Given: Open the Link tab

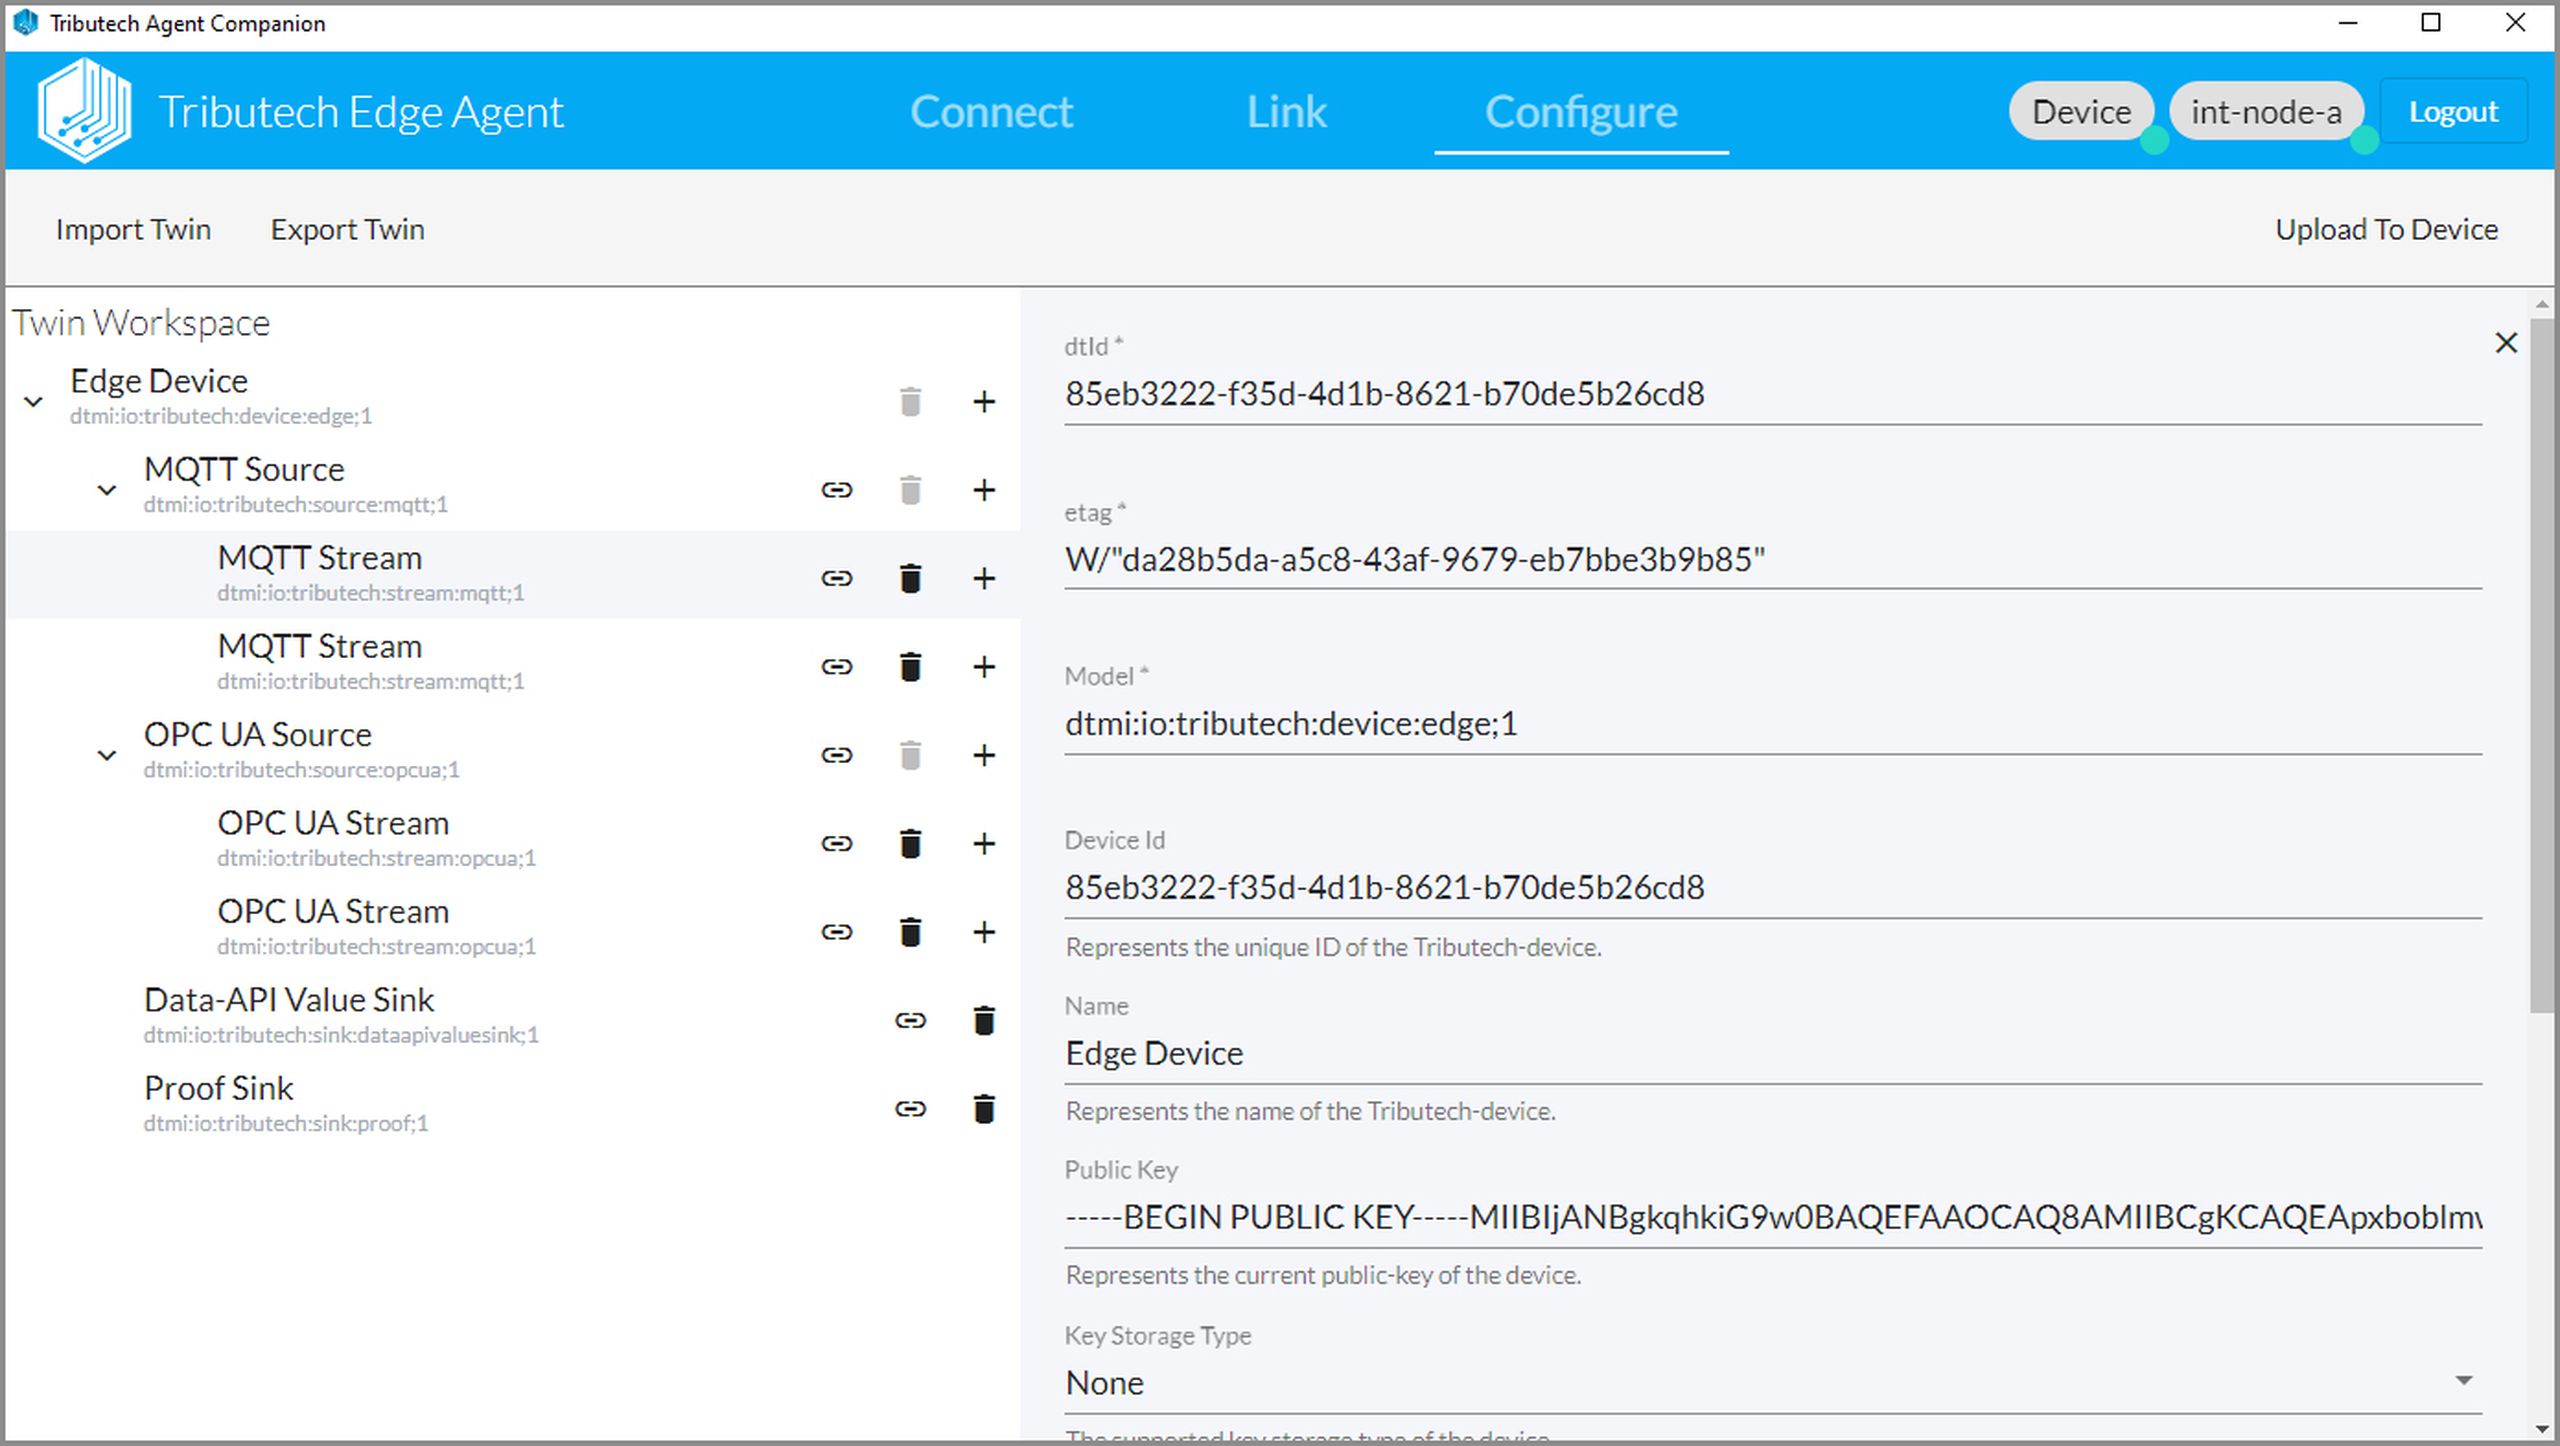Looking at the screenshot, I should 1286,111.
